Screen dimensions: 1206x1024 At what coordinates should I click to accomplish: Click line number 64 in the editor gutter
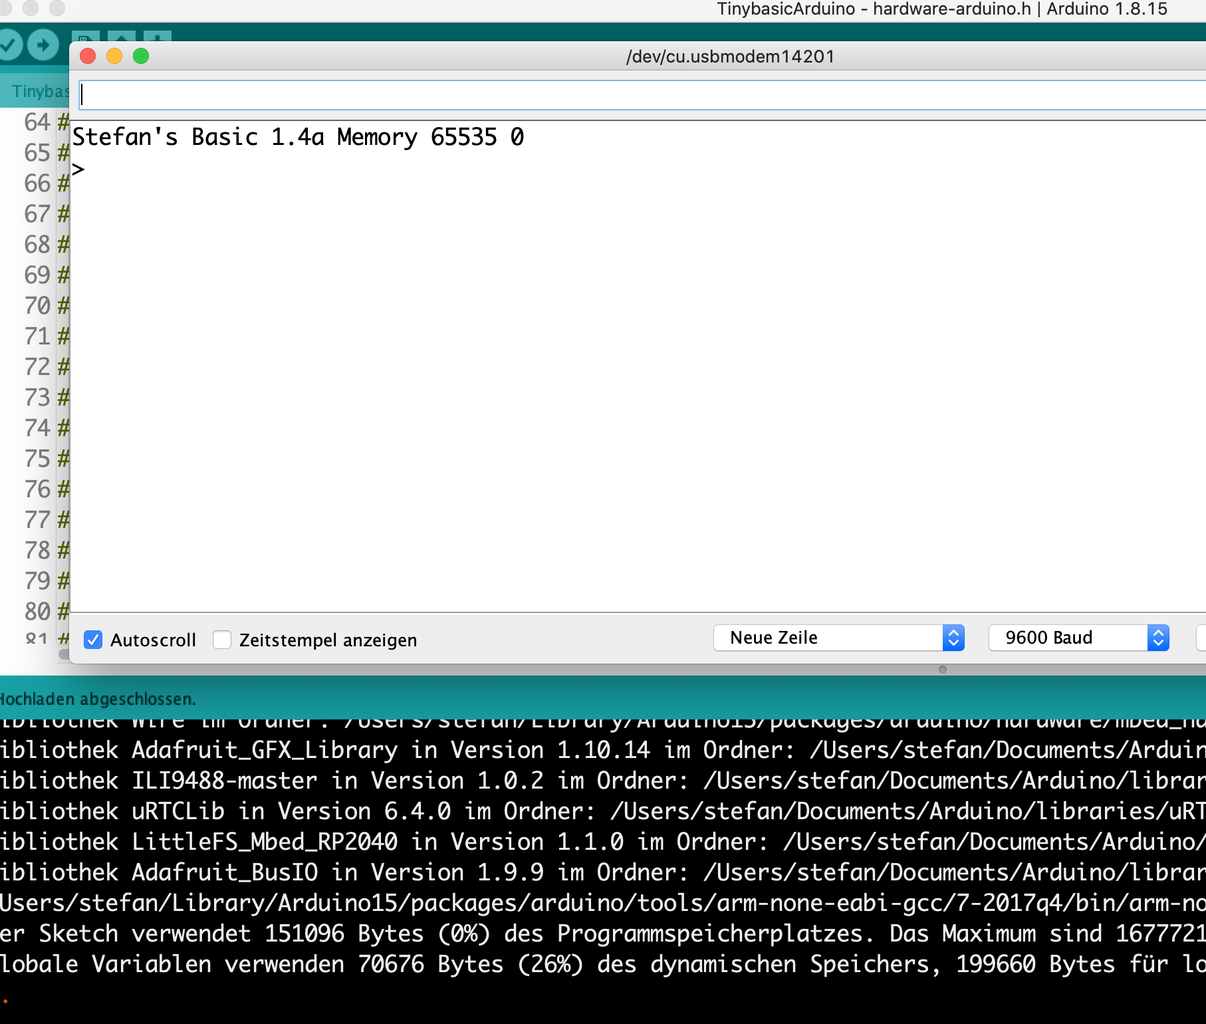tap(37, 122)
